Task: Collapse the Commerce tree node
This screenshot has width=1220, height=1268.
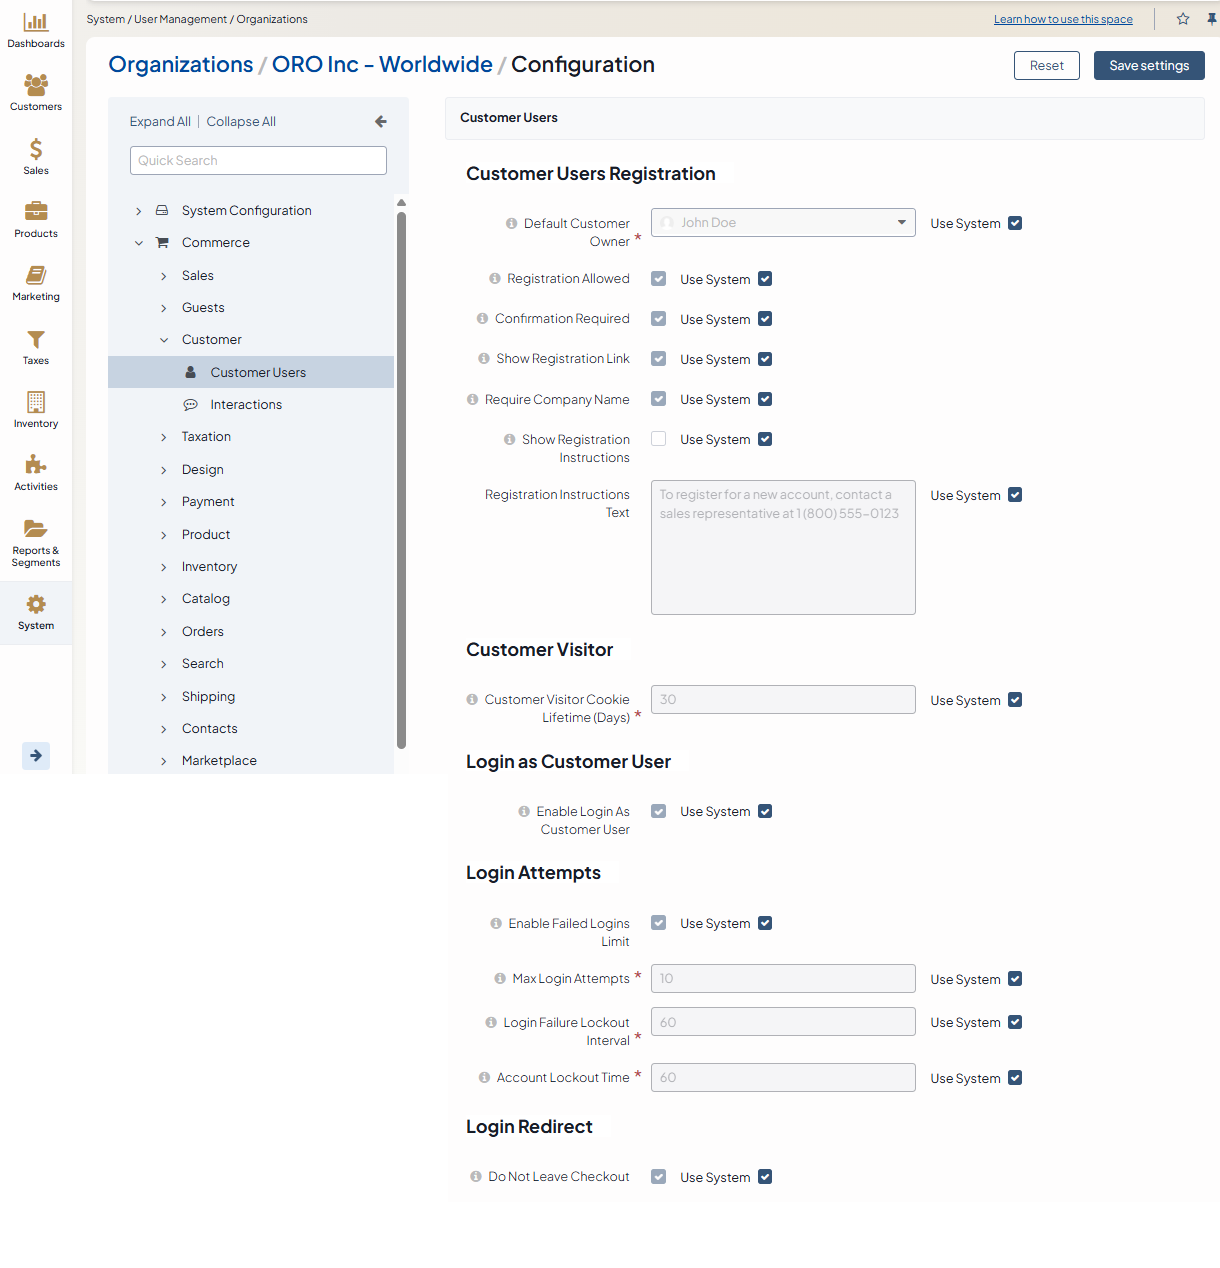Action: tap(138, 243)
